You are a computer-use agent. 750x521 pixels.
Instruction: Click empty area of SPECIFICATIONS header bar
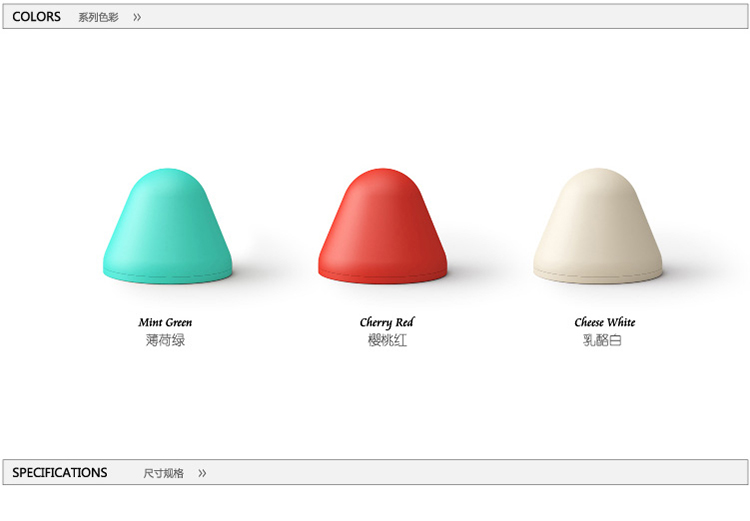pyautogui.click(x=480, y=473)
